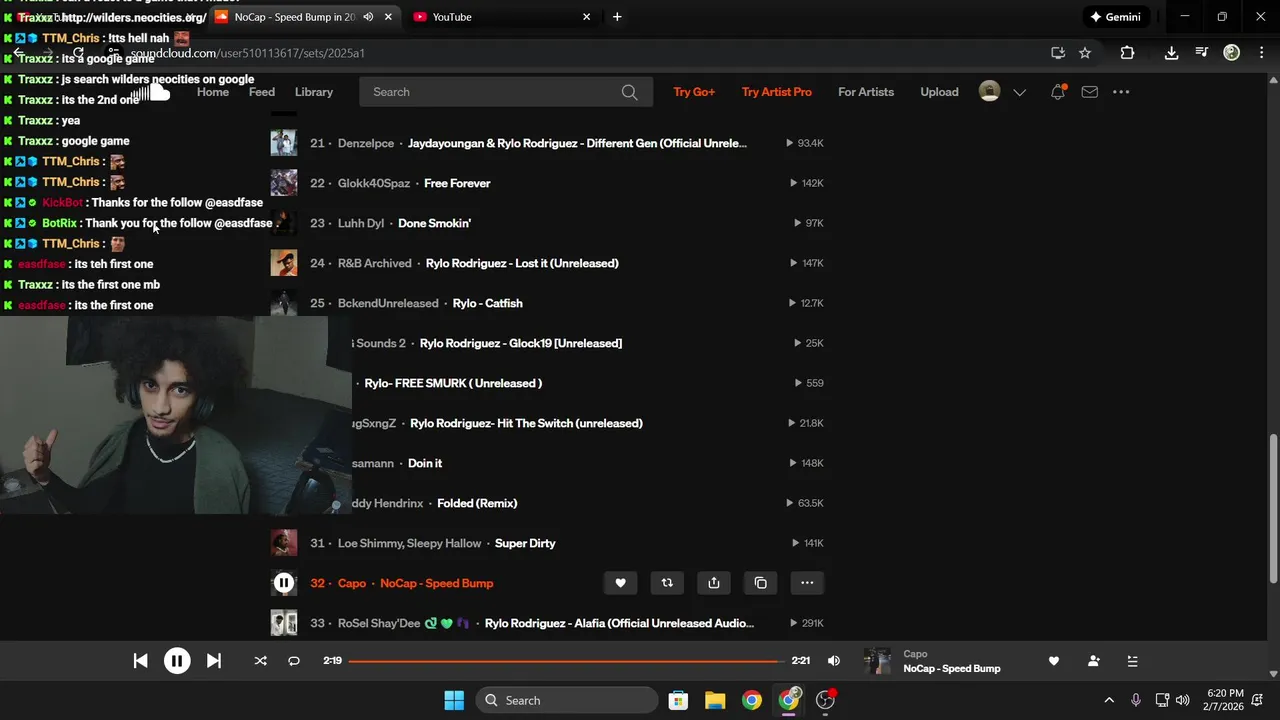Open Microsoft Store from the taskbar
The width and height of the screenshot is (1280, 720).
(x=678, y=700)
